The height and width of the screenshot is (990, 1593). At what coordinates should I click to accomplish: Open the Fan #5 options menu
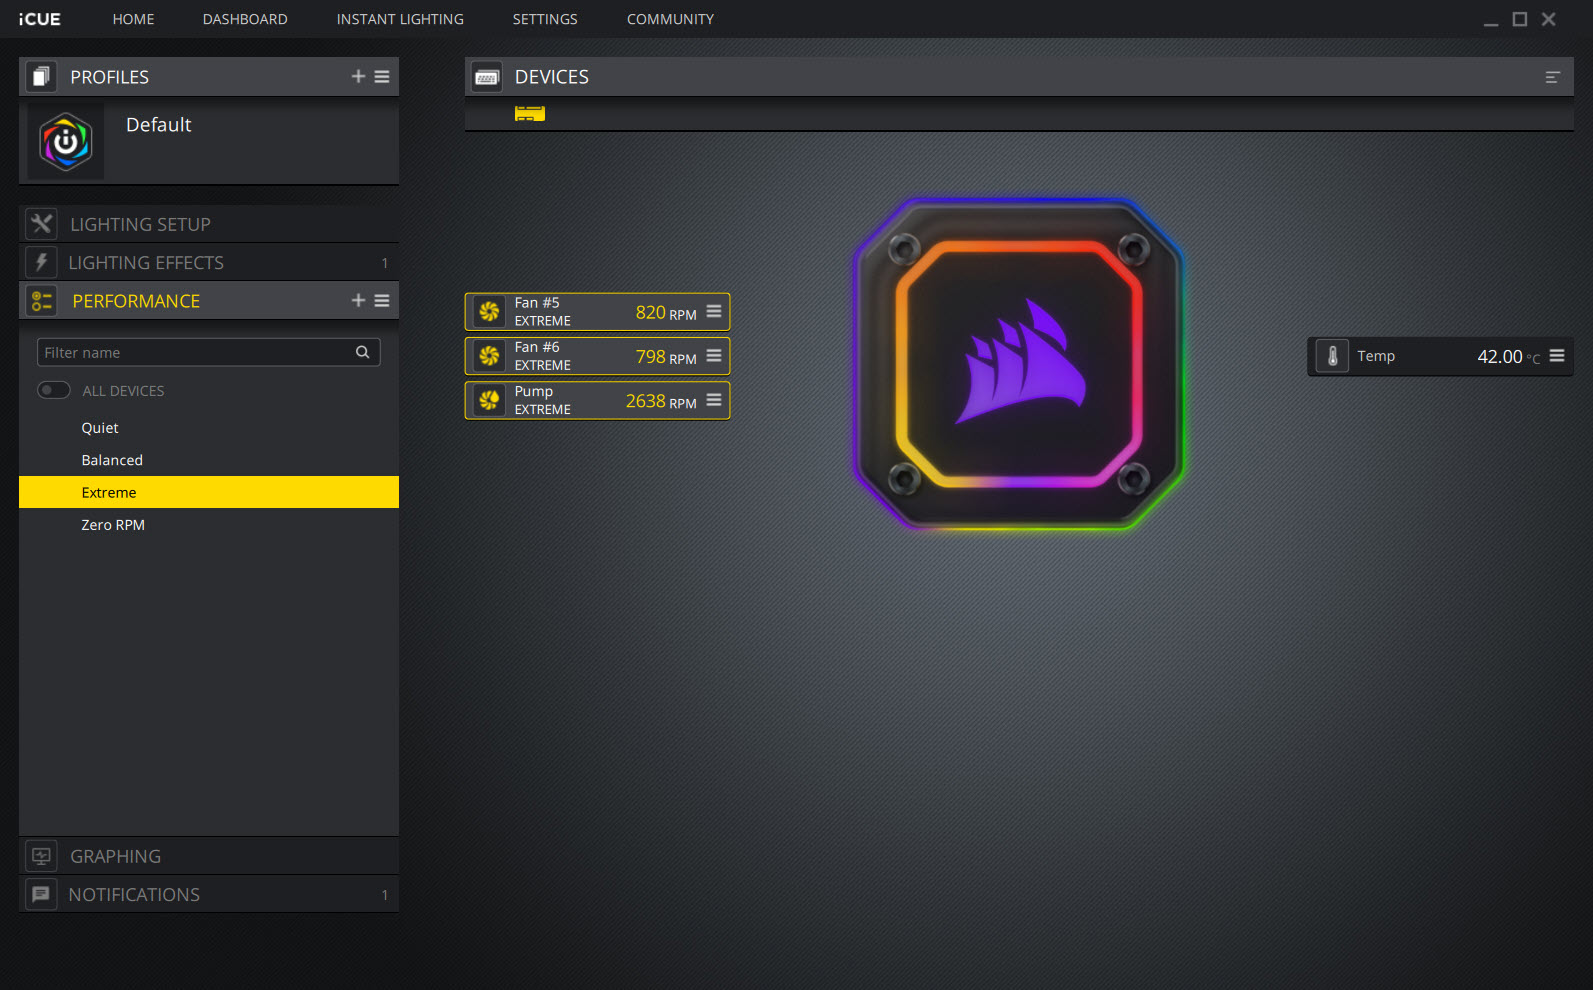point(714,311)
